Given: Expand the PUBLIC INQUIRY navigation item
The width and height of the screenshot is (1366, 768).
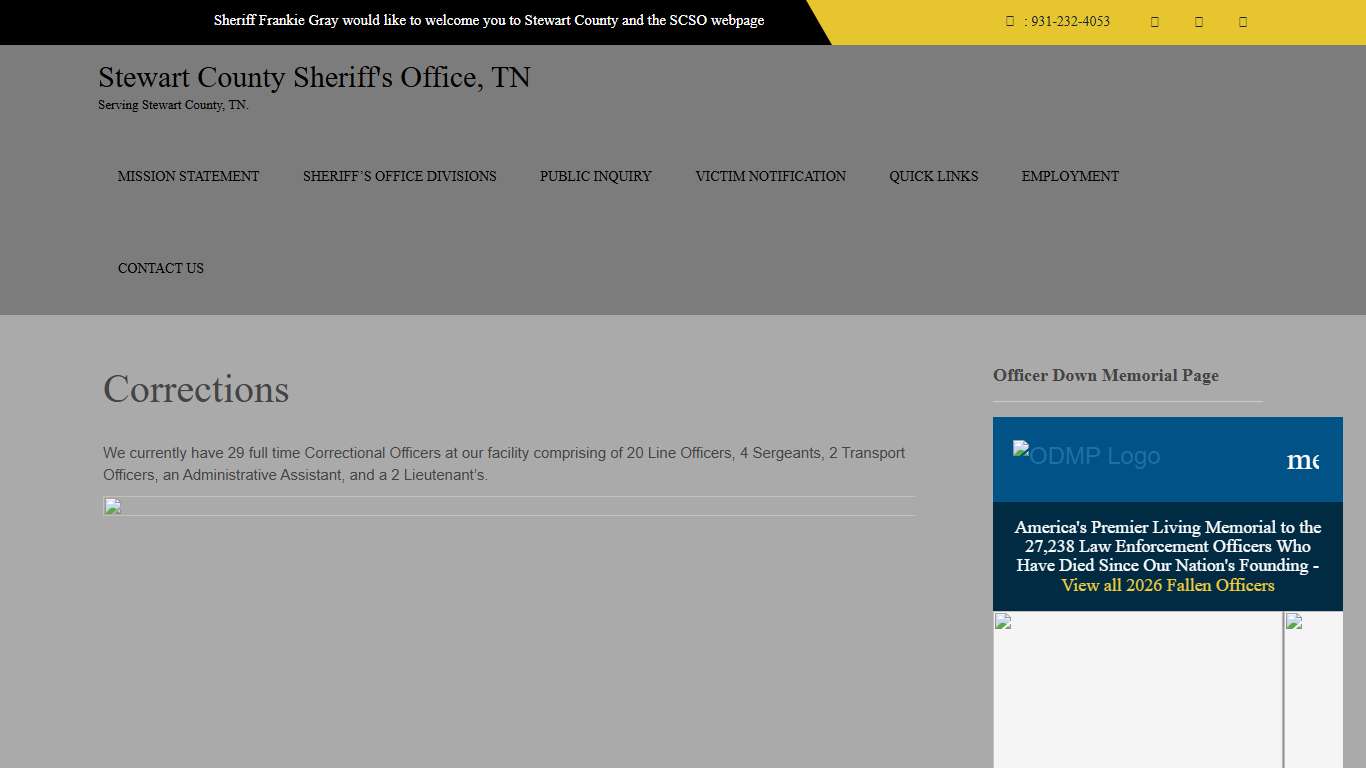Looking at the screenshot, I should click(x=595, y=176).
